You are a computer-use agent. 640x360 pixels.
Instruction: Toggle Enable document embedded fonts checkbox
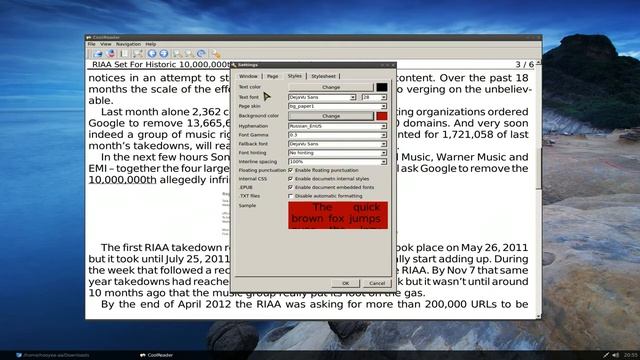tap(291, 187)
